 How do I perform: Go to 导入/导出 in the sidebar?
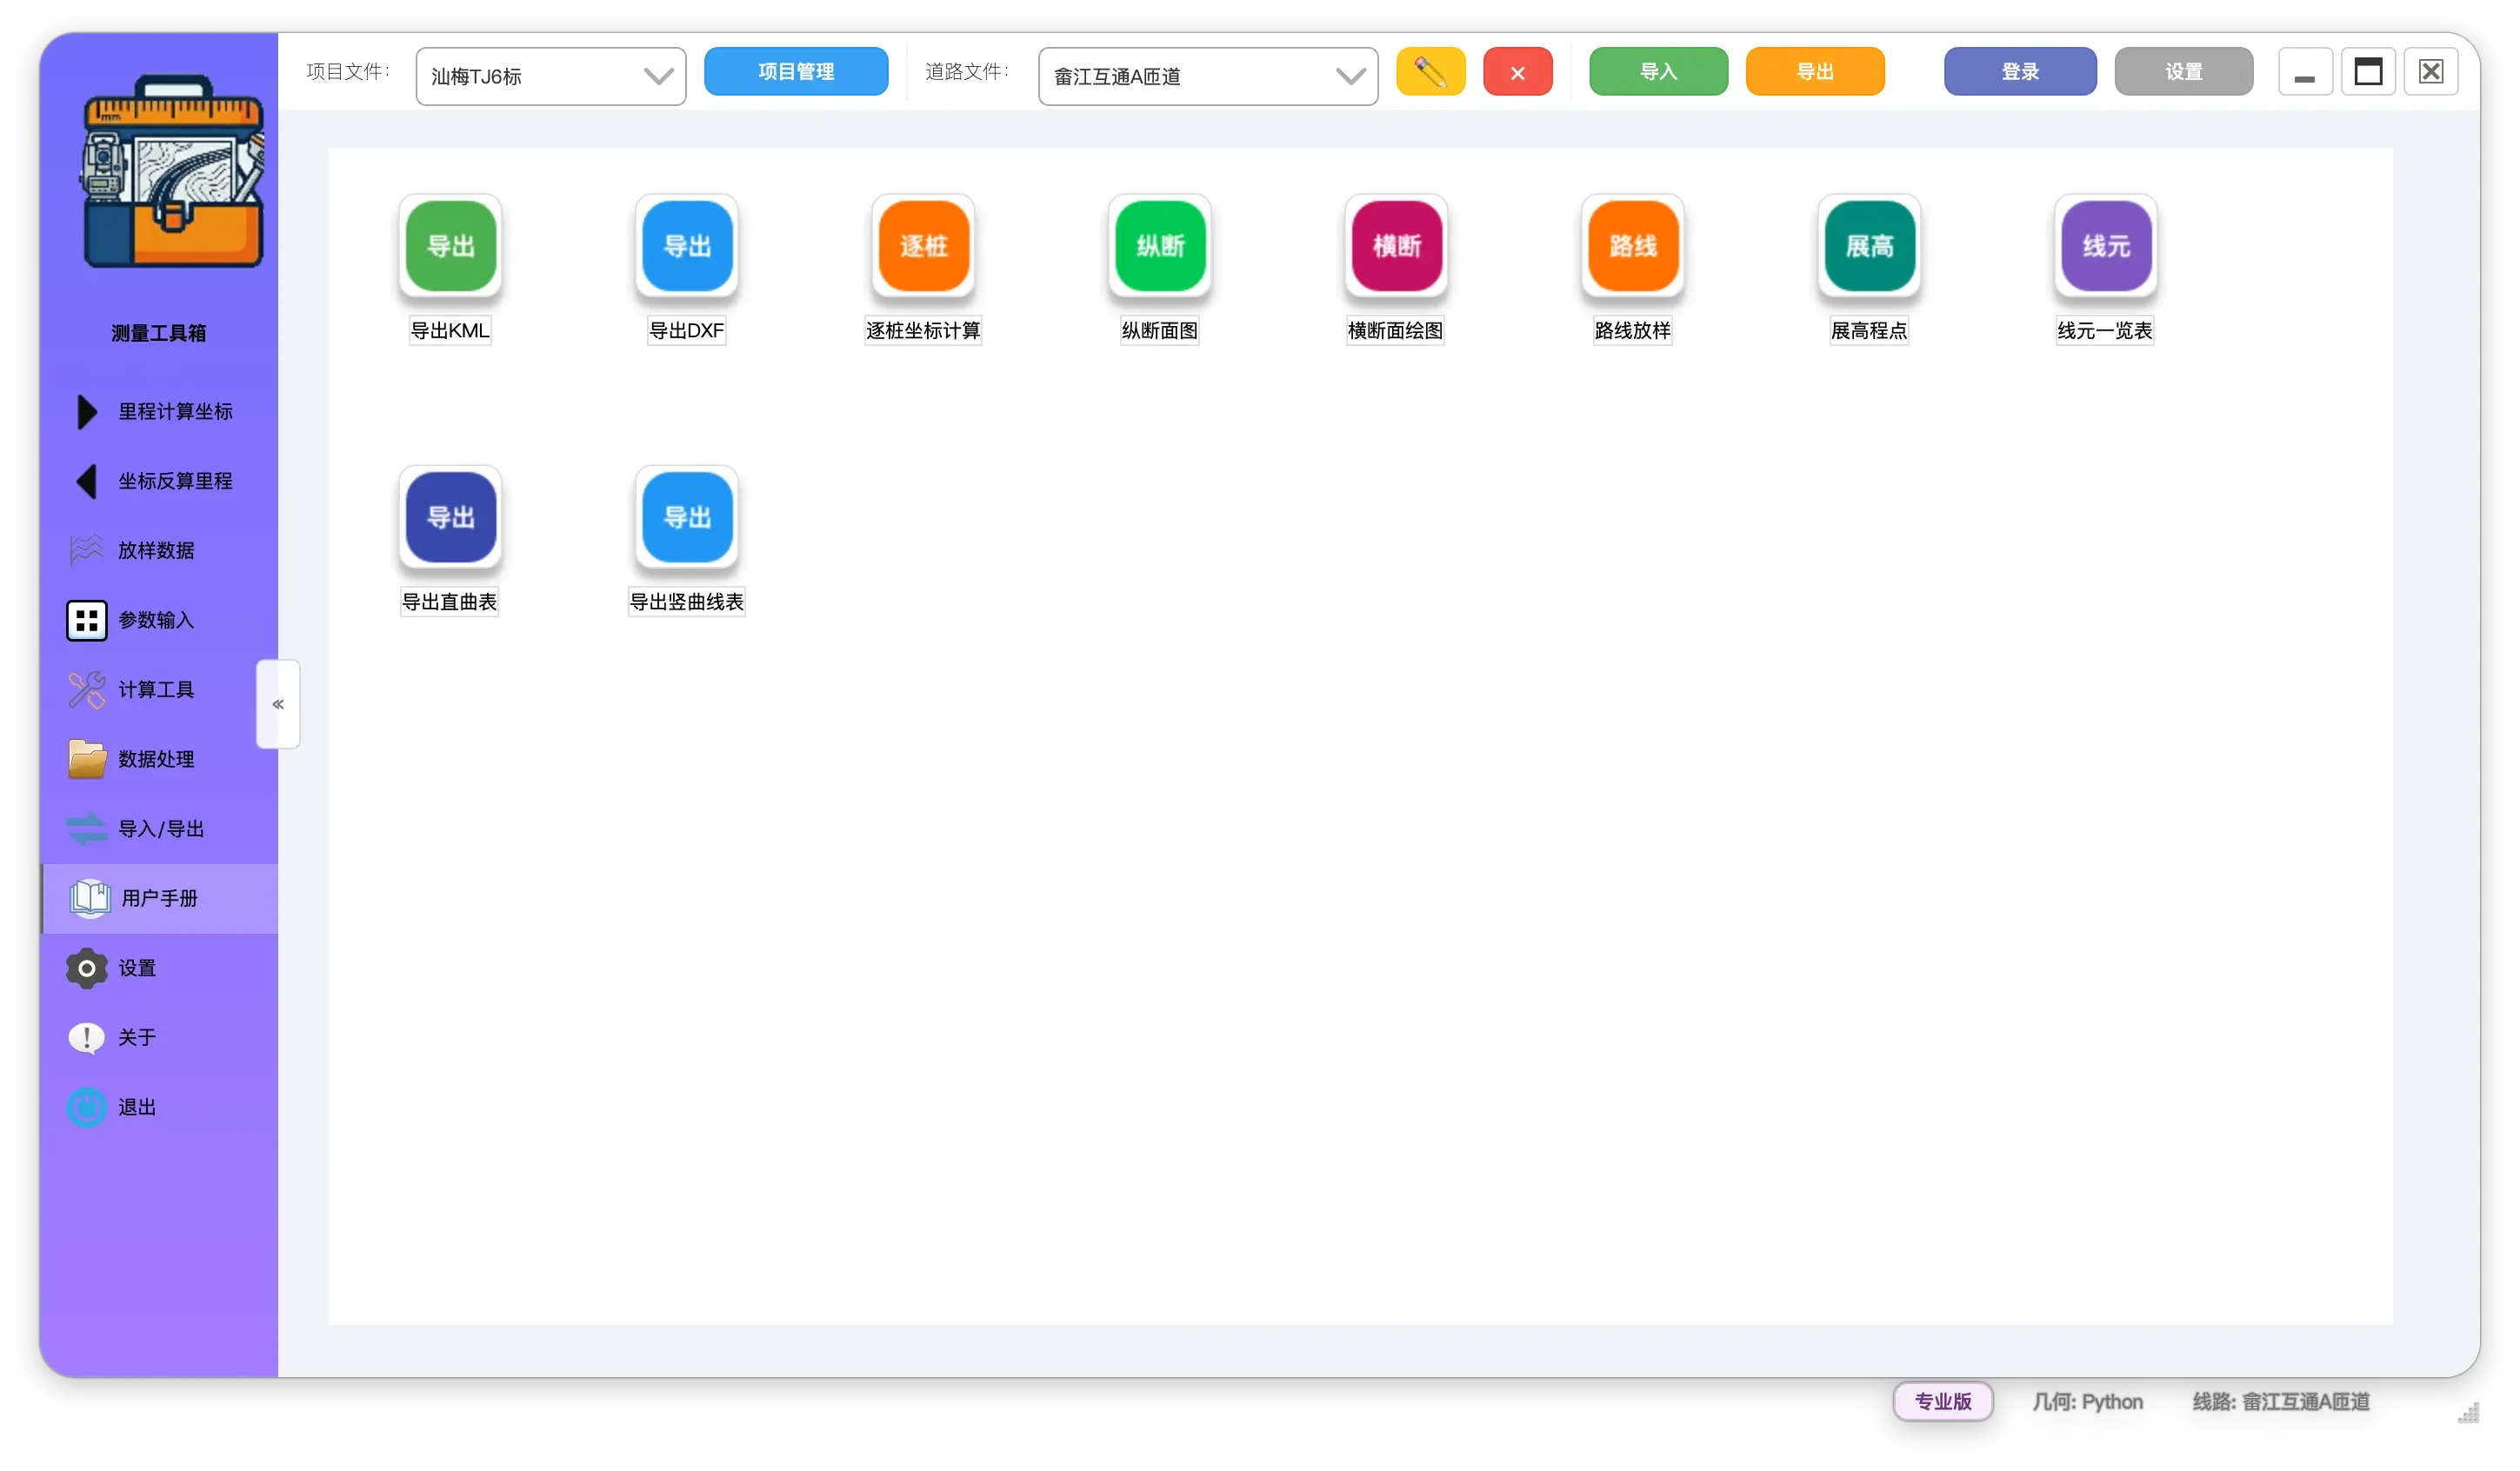coord(159,829)
